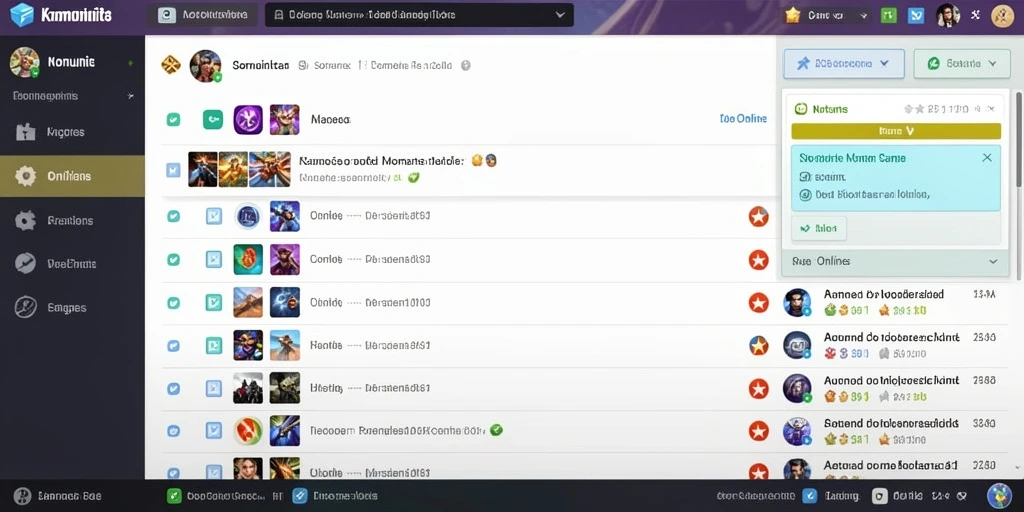1024x512 pixels.
Task: Select Grentions in the left sidebar
Action: 70,221
